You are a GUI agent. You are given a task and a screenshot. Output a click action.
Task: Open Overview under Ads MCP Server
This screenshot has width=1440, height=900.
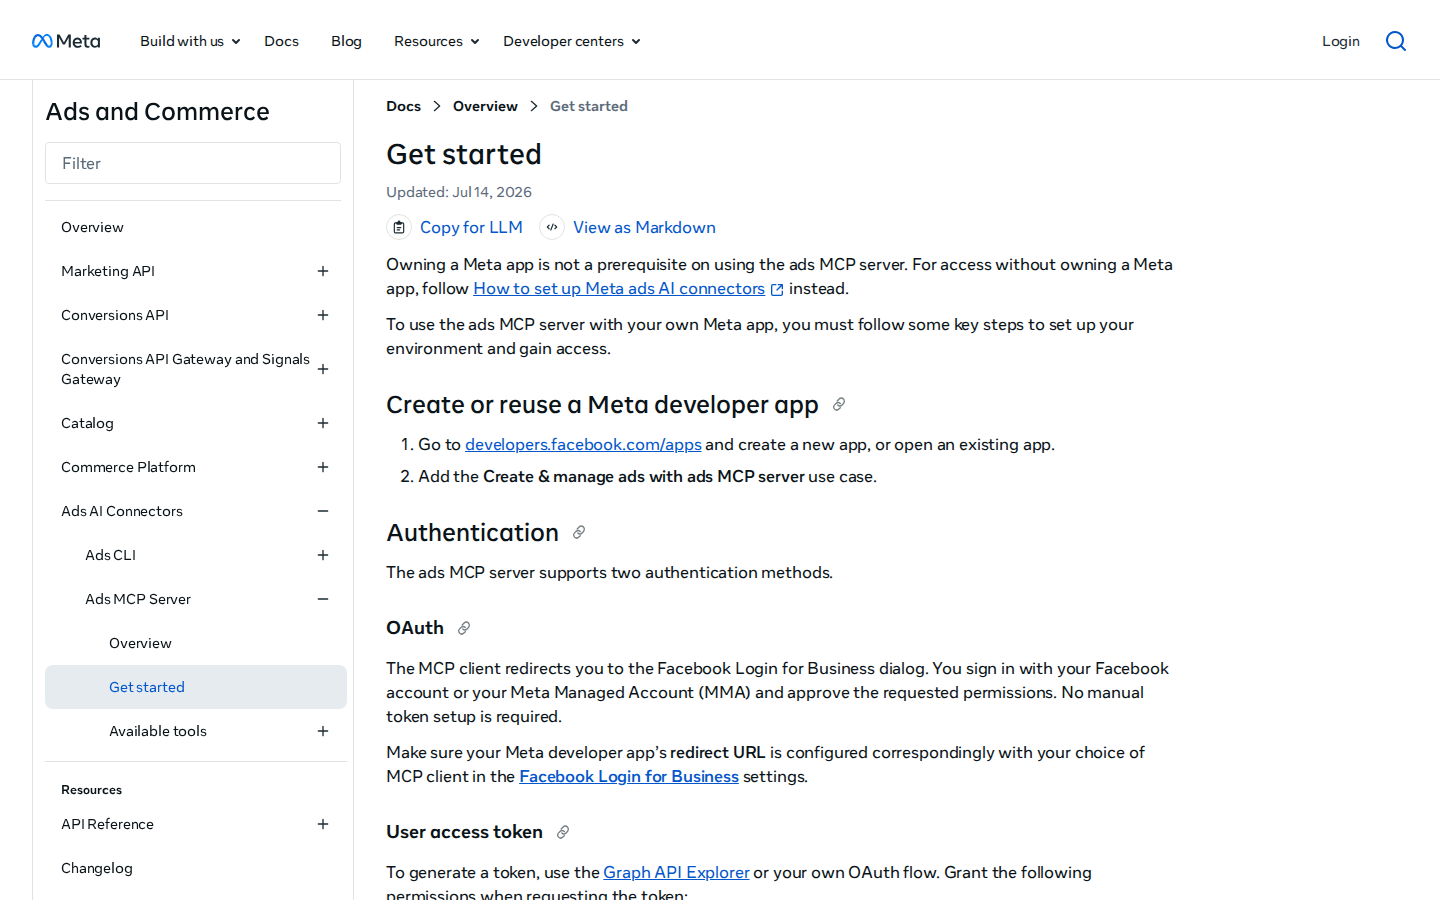(x=140, y=643)
